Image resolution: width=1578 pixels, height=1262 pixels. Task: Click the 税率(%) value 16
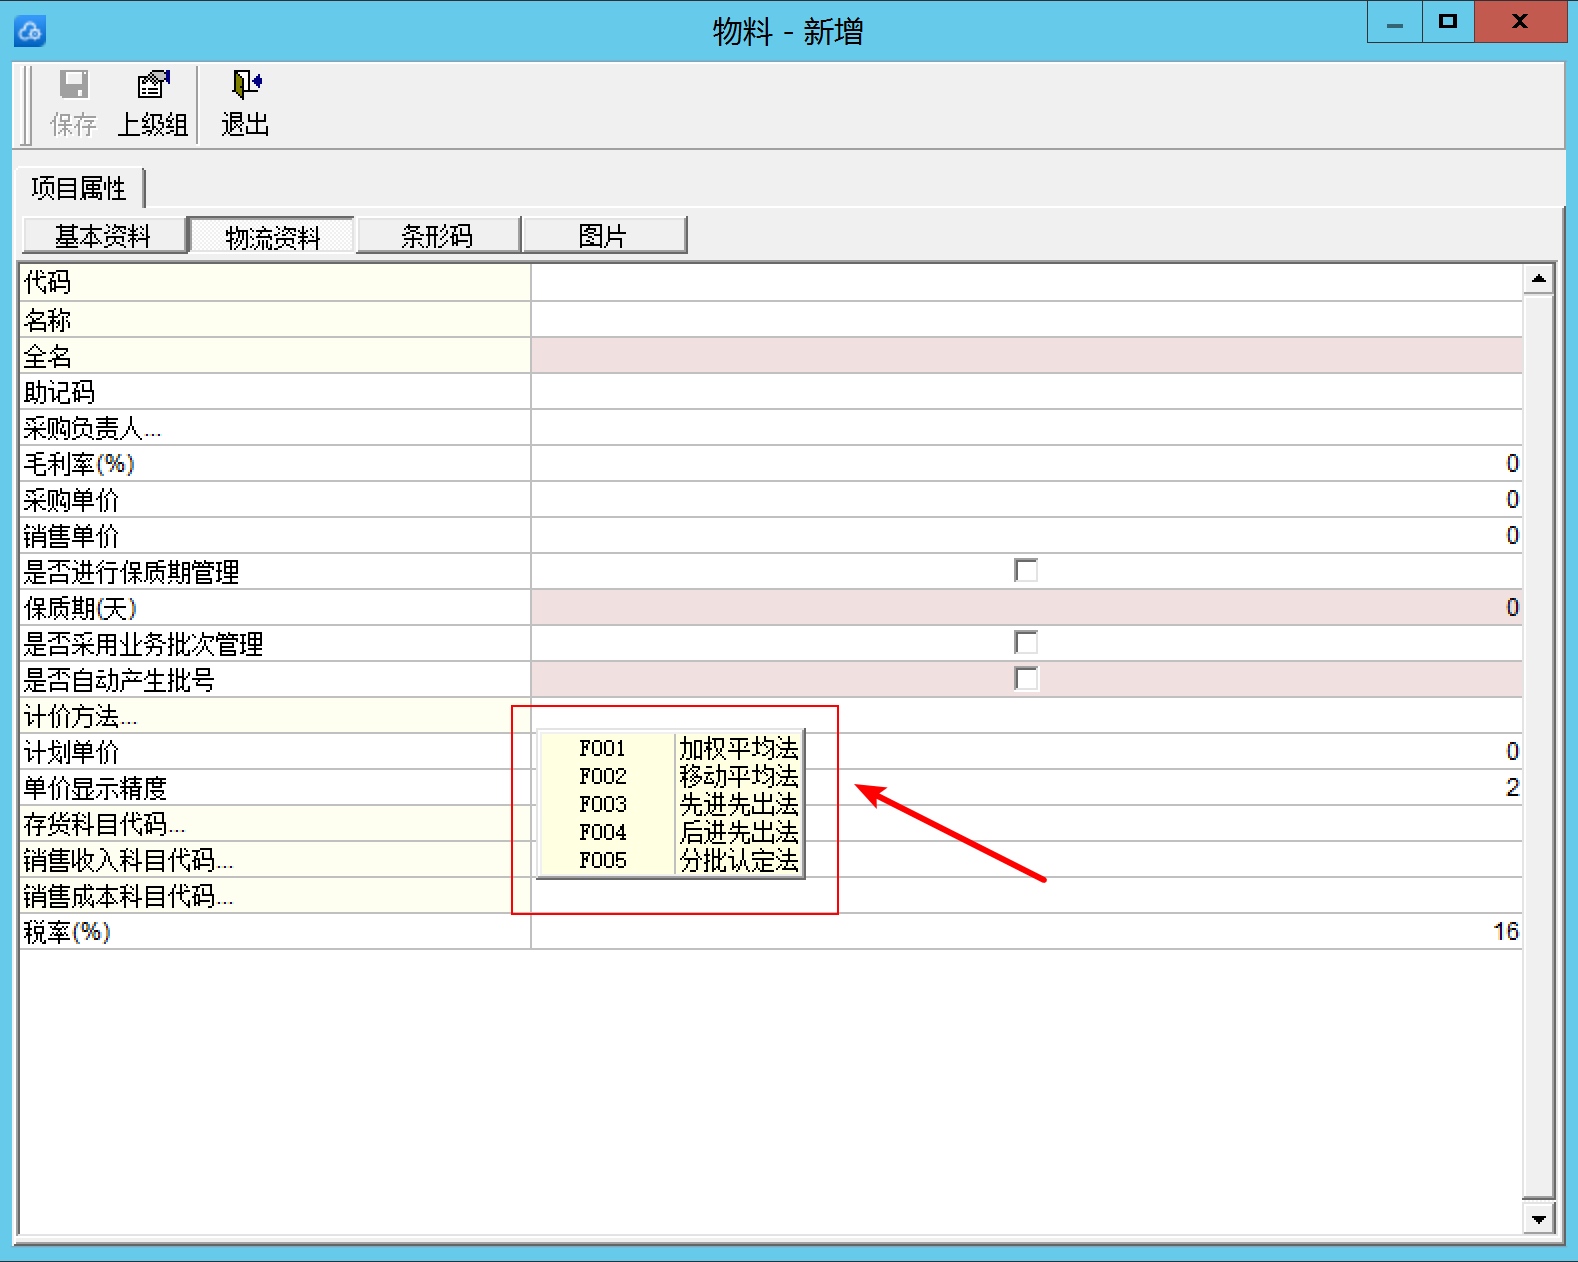[1506, 931]
